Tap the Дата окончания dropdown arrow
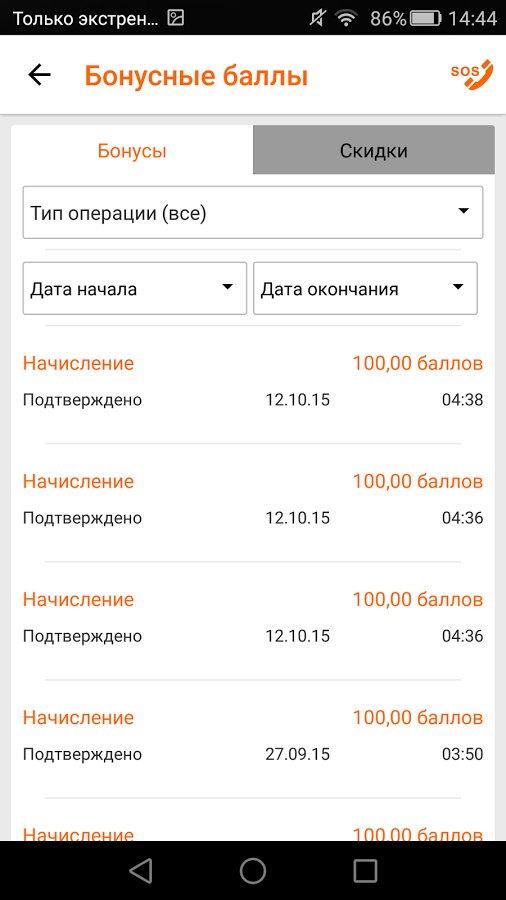Viewport: 506px width, 900px height. [457, 287]
